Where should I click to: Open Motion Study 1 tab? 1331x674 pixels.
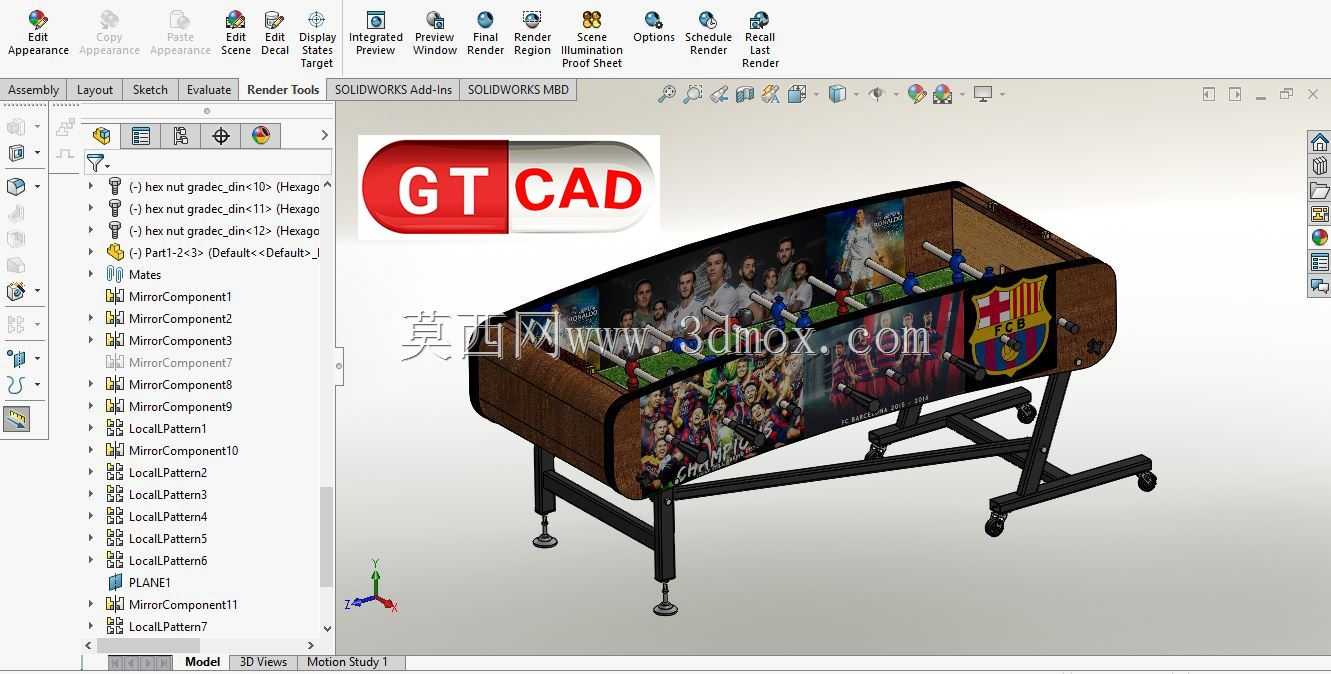347,662
